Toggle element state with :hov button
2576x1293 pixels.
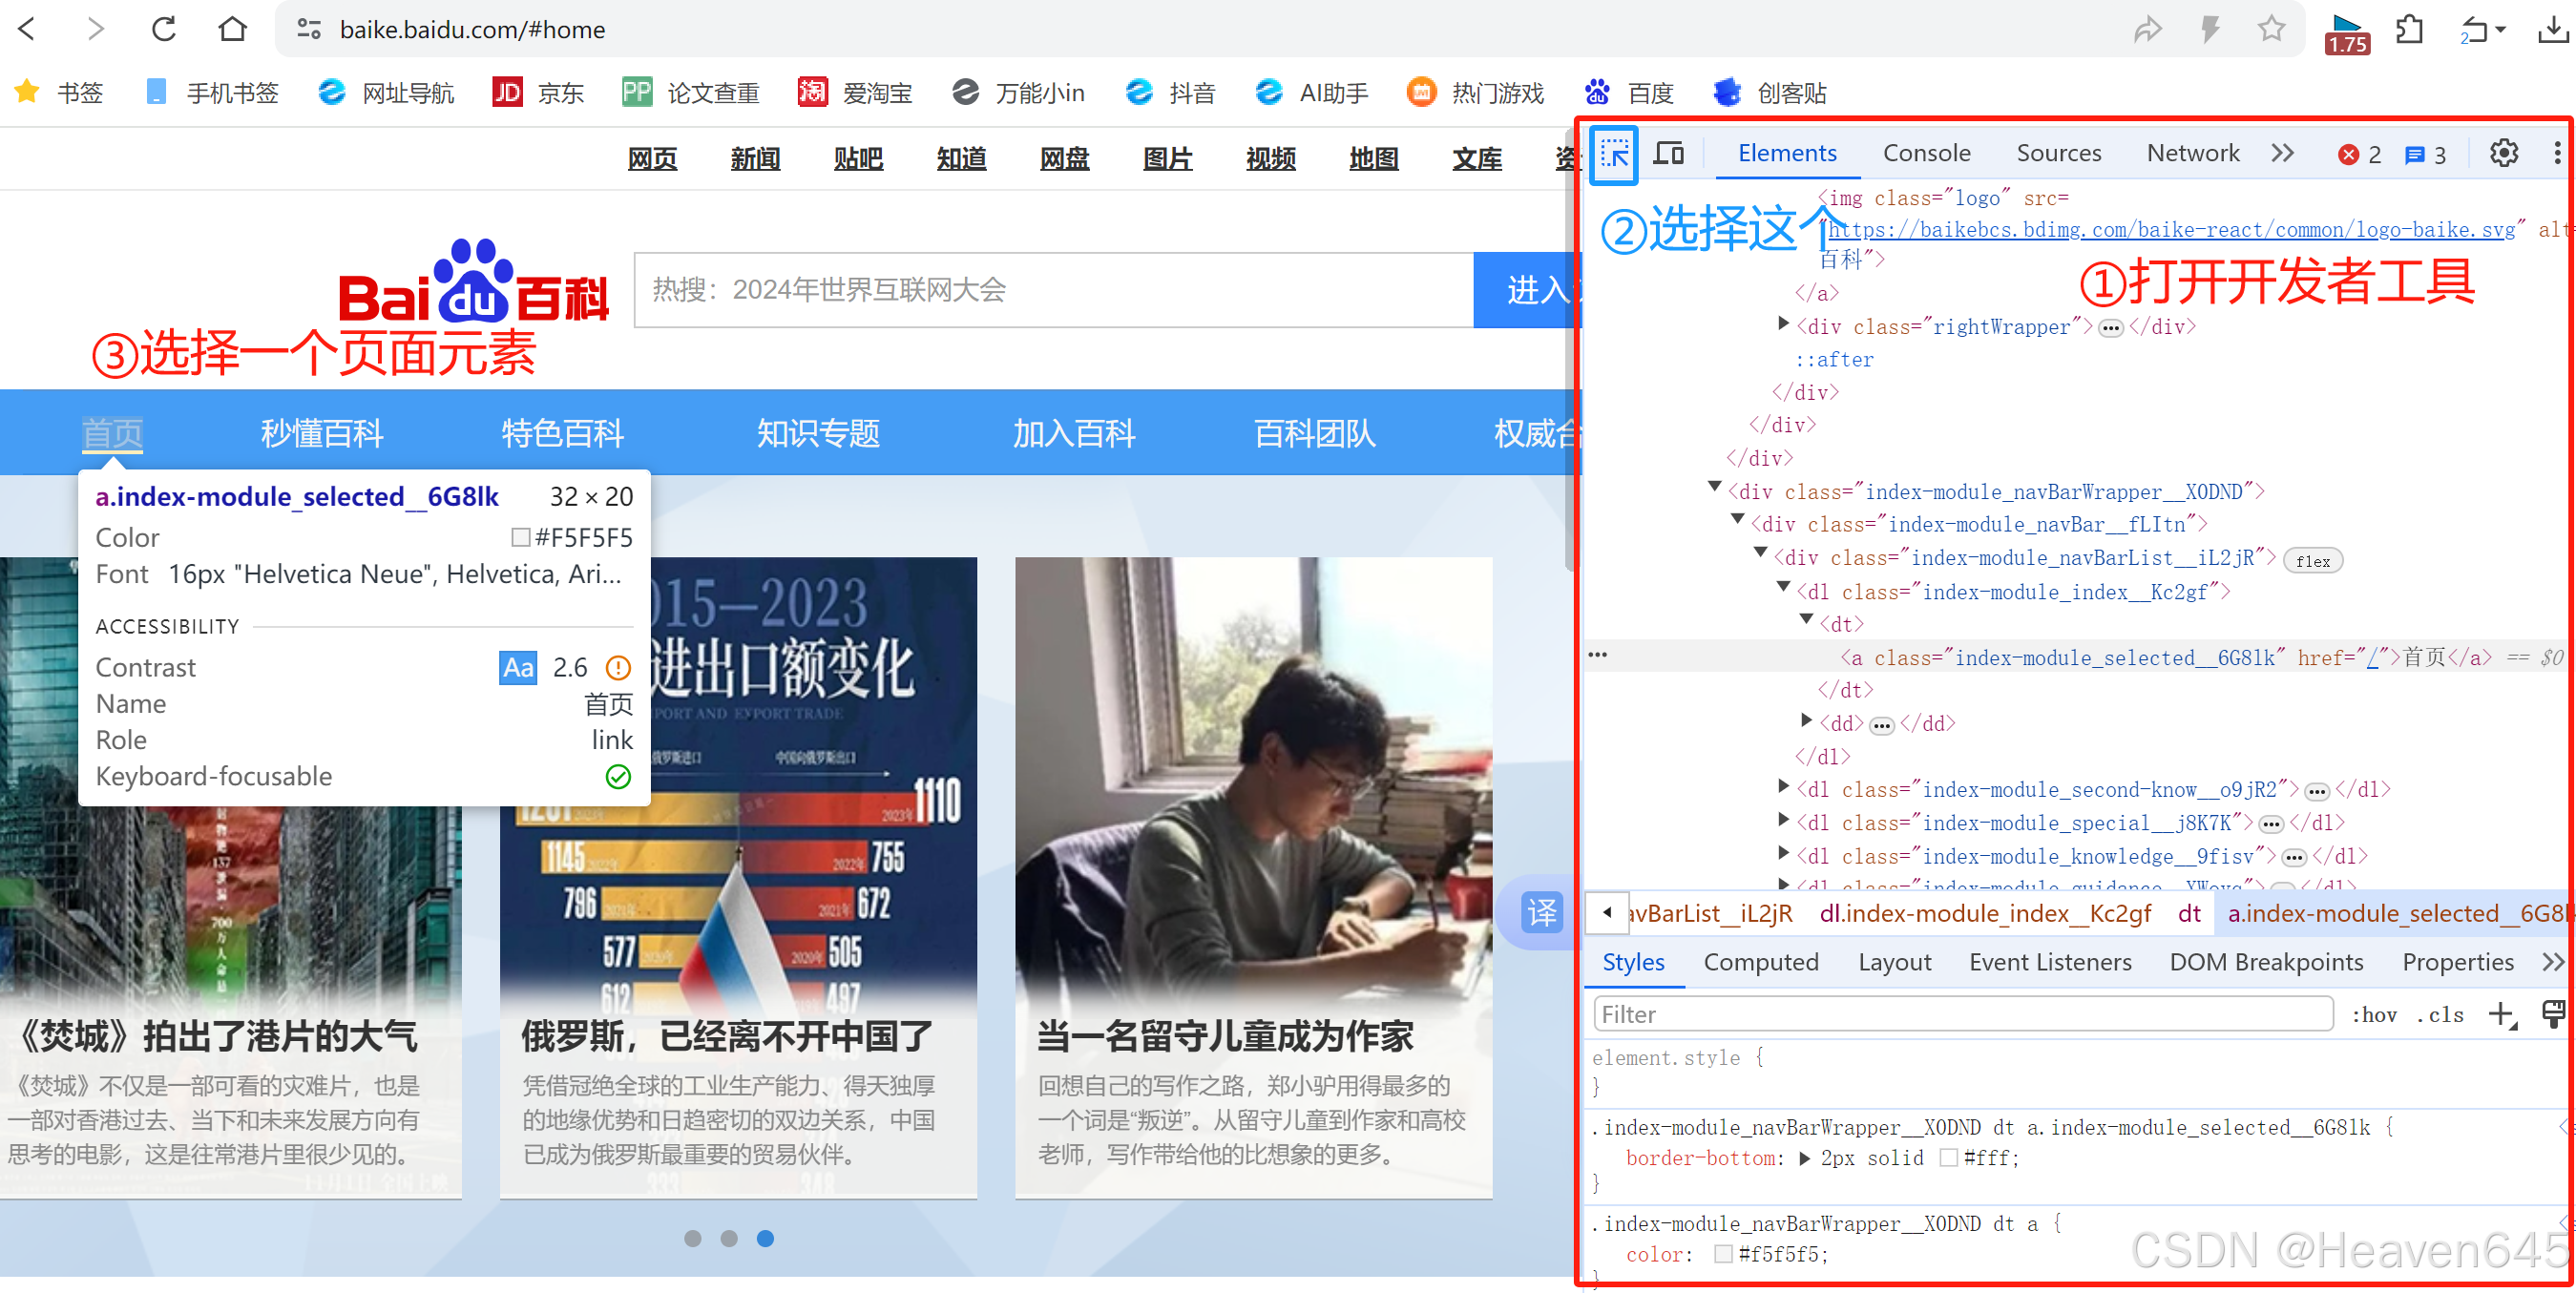[2376, 1014]
